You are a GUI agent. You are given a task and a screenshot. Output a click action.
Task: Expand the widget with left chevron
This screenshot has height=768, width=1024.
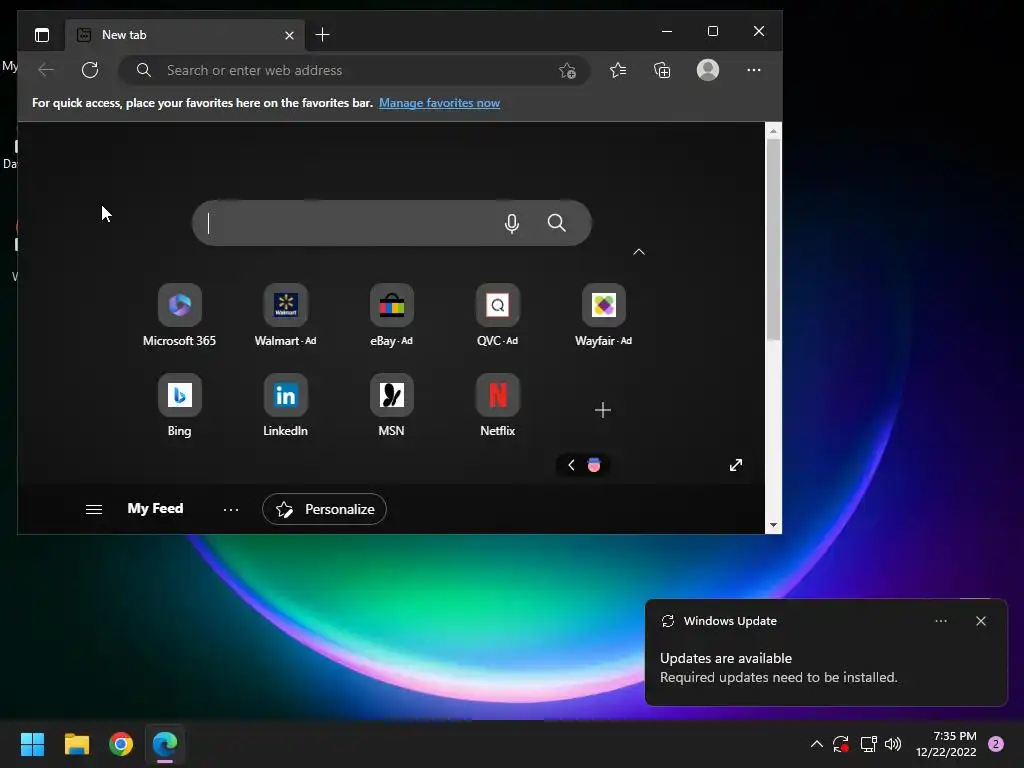point(571,465)
